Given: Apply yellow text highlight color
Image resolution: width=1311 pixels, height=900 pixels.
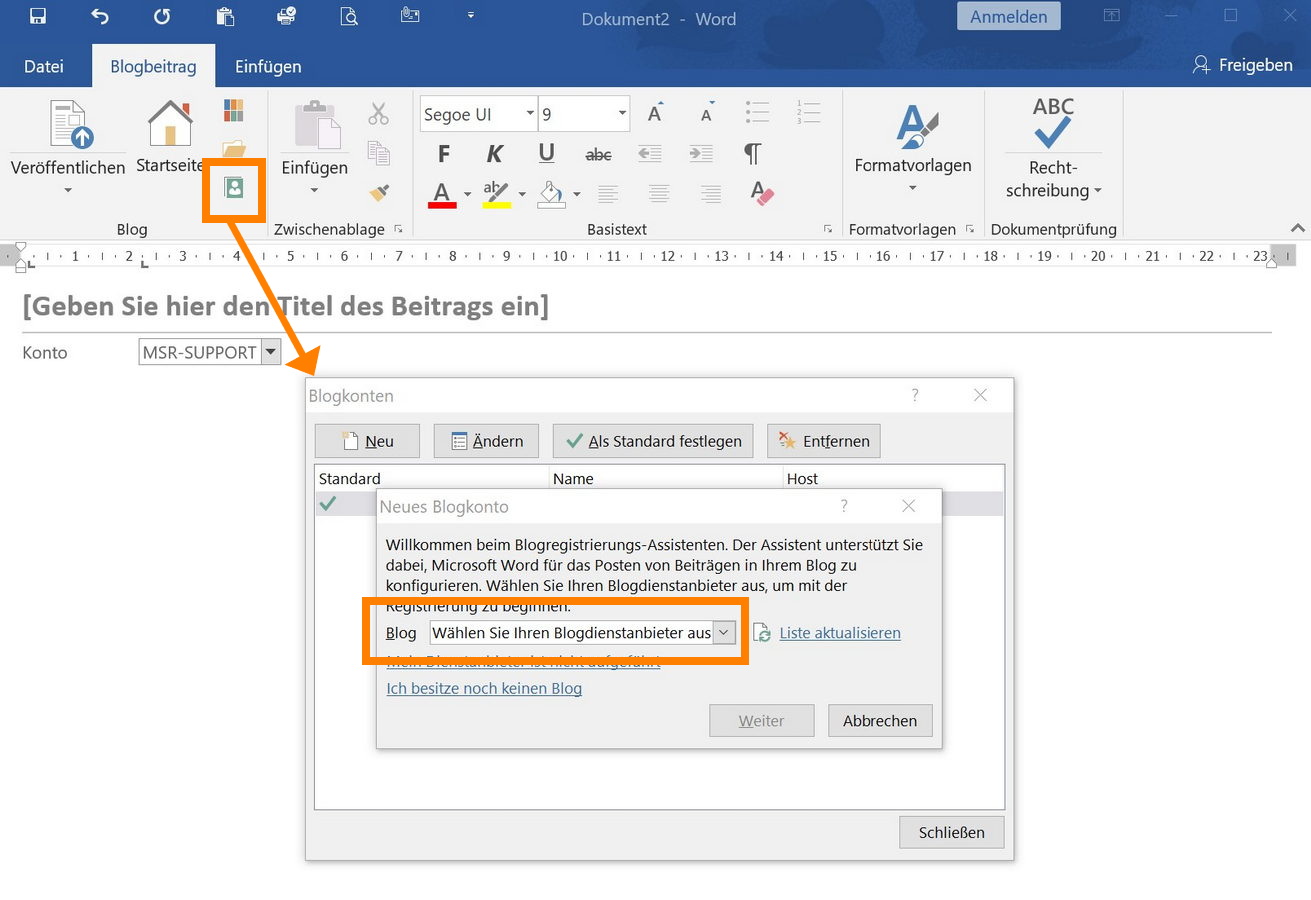Looking at the screenshot, I should point(497,193).
